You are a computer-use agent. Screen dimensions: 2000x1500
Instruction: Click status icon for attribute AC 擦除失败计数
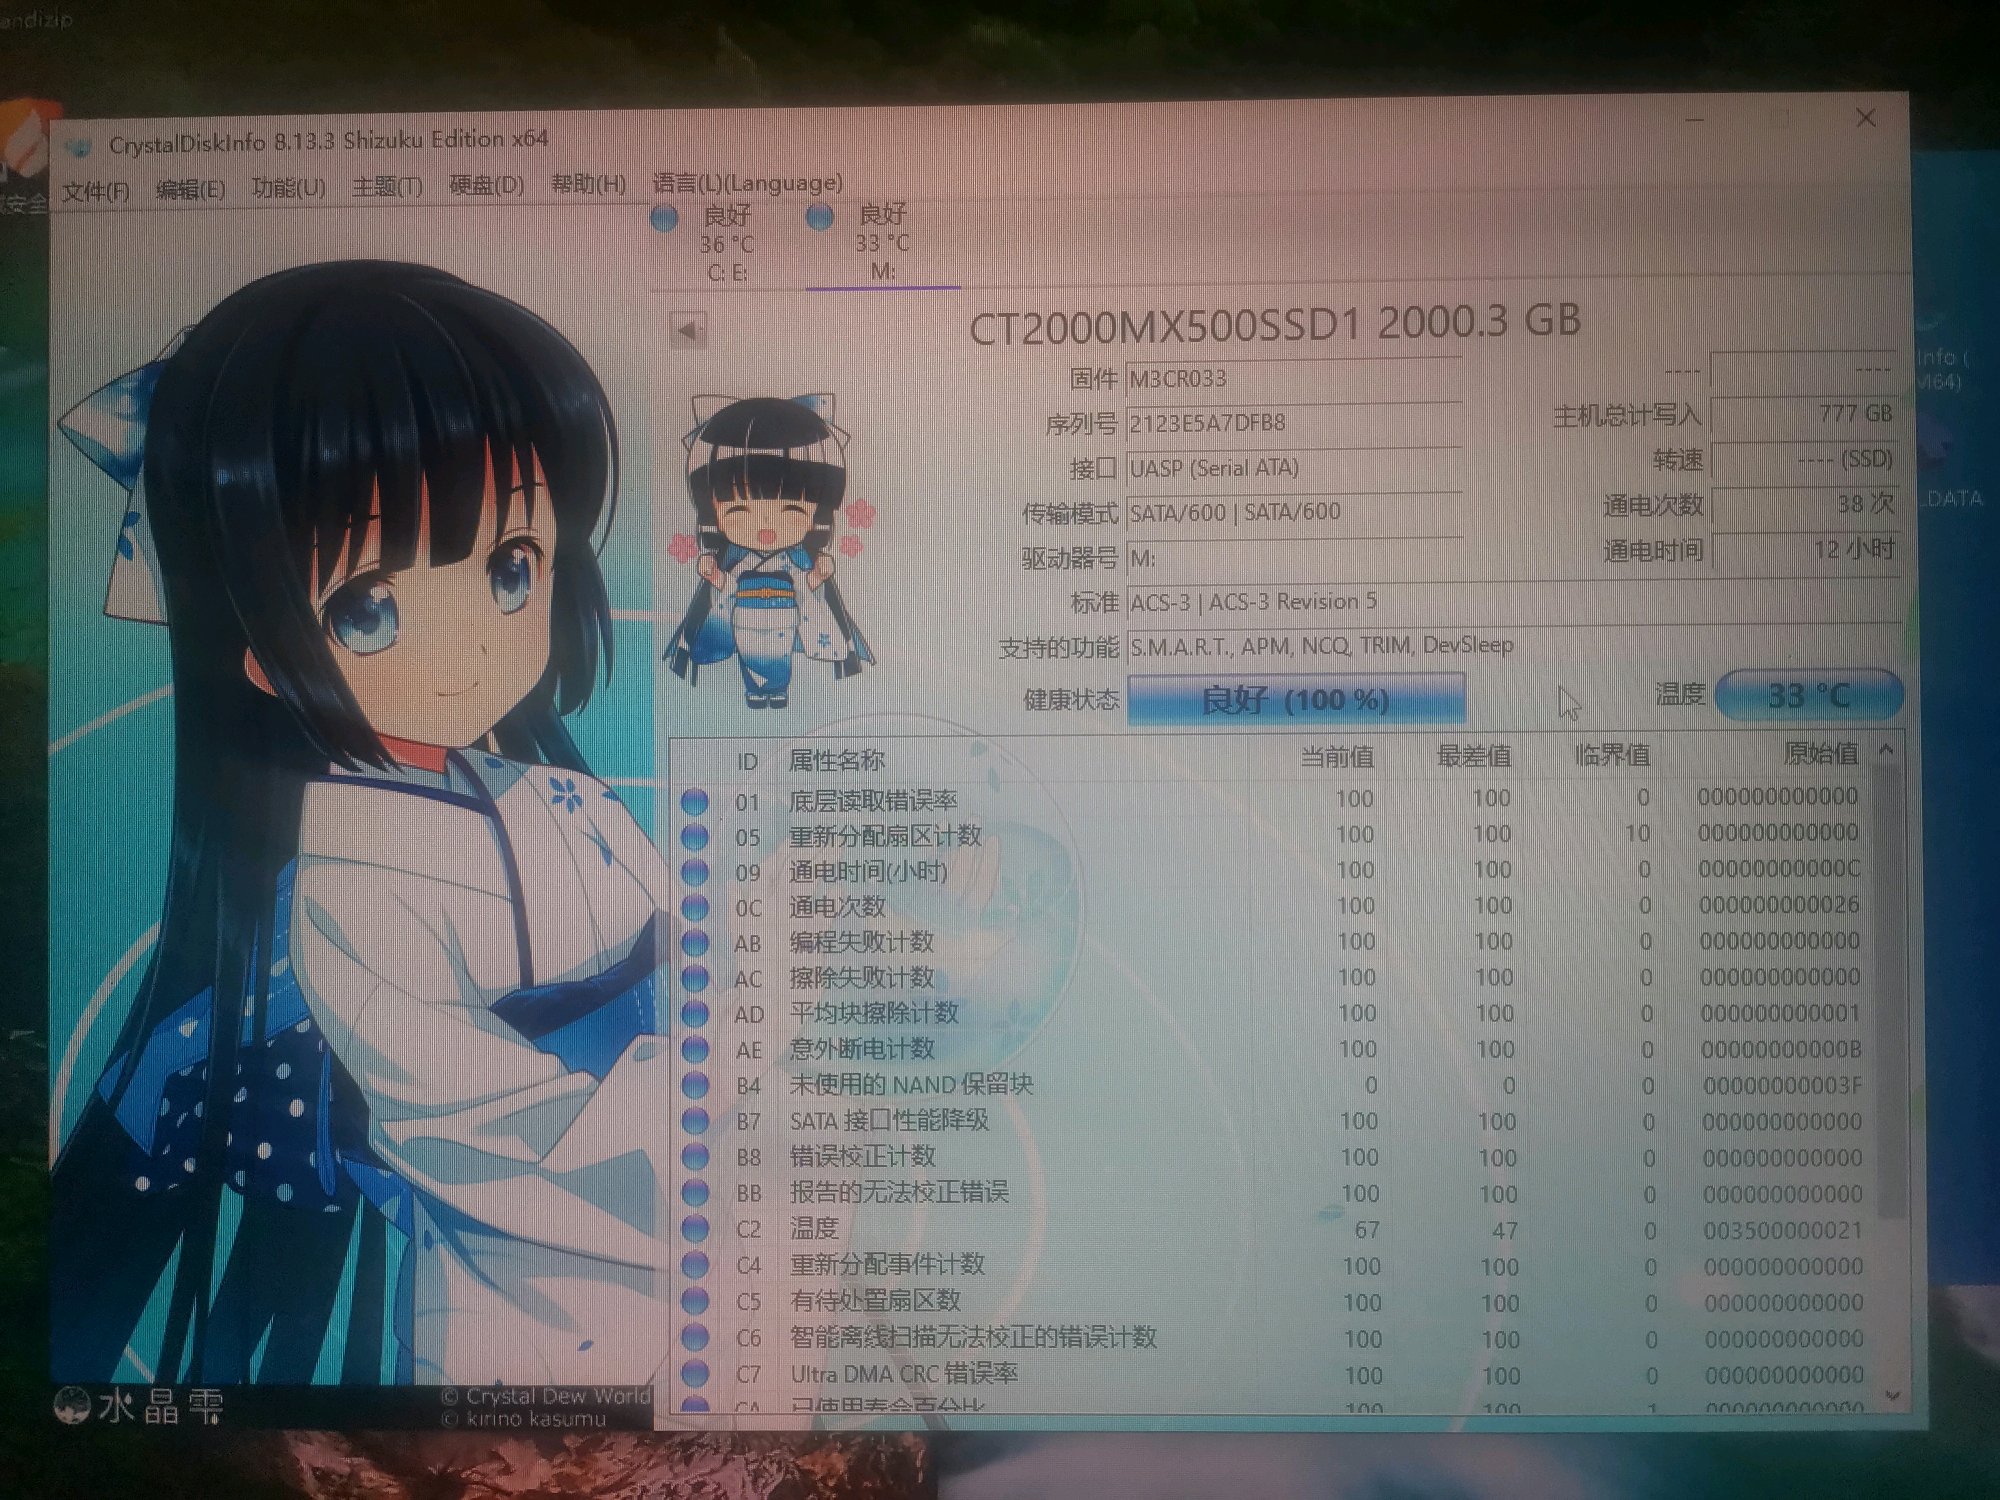click(694, 978)
